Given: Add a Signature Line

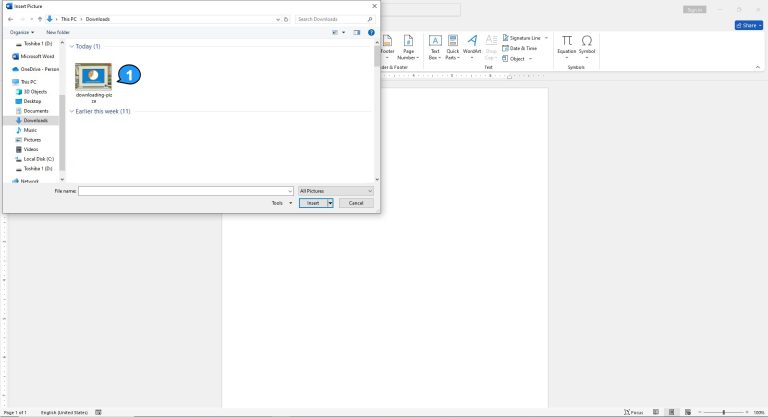Looking at the screenshot, I should tap(522, 38).
